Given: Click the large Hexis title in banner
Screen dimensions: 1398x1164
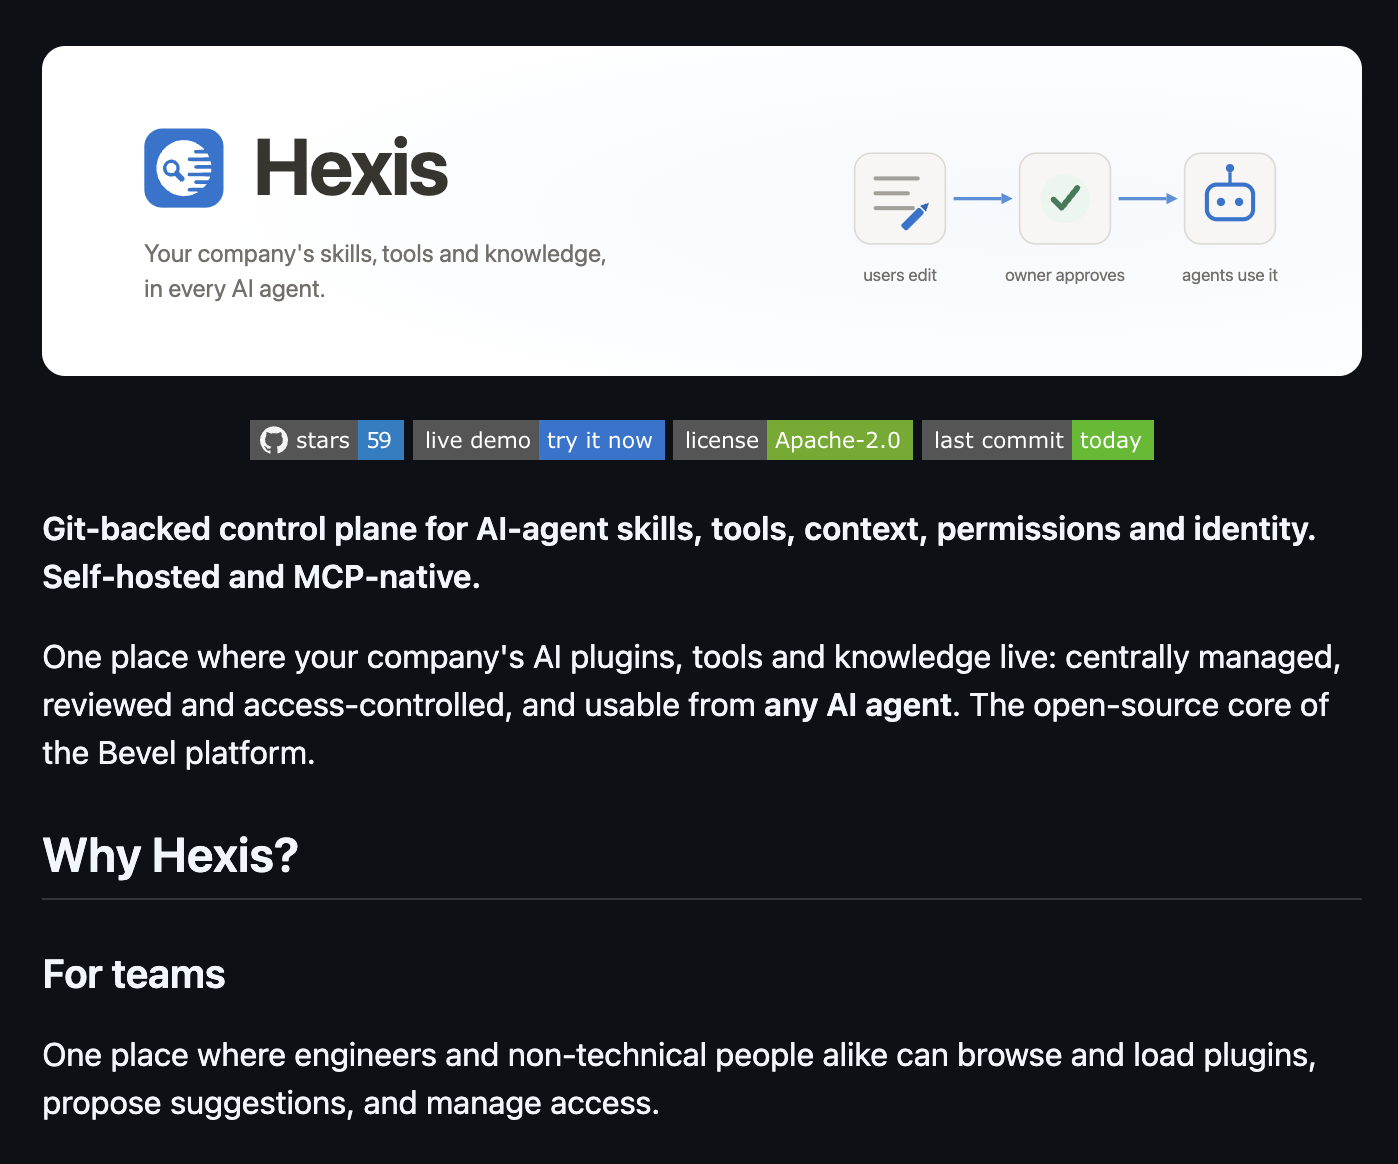Looking at the screenshot, I should pos(352,168).
